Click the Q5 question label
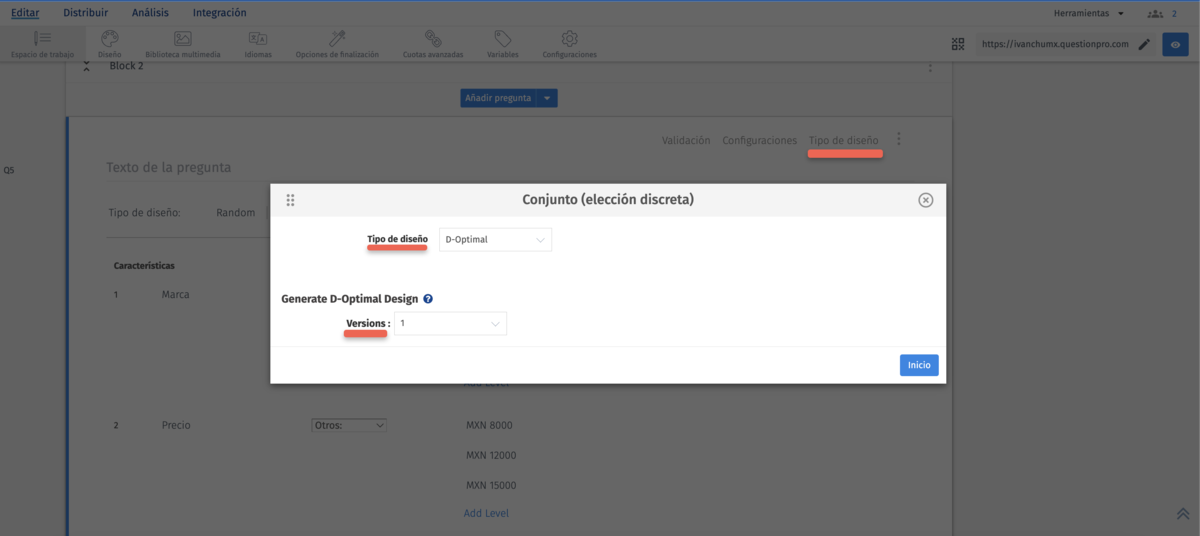Screen dimensions: 1200x536 9,171
